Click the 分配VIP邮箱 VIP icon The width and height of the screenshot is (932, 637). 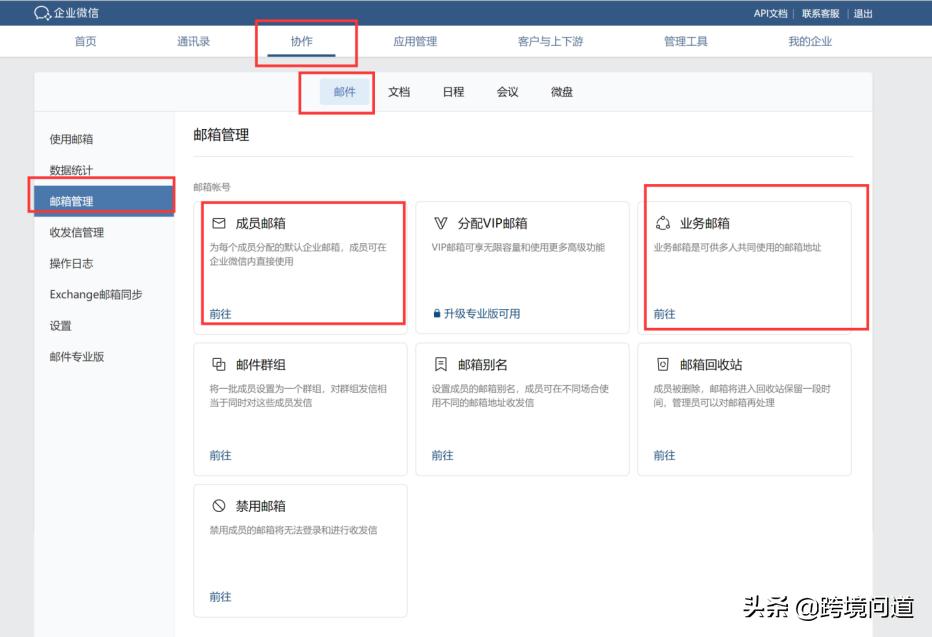(x=442, y=222)
